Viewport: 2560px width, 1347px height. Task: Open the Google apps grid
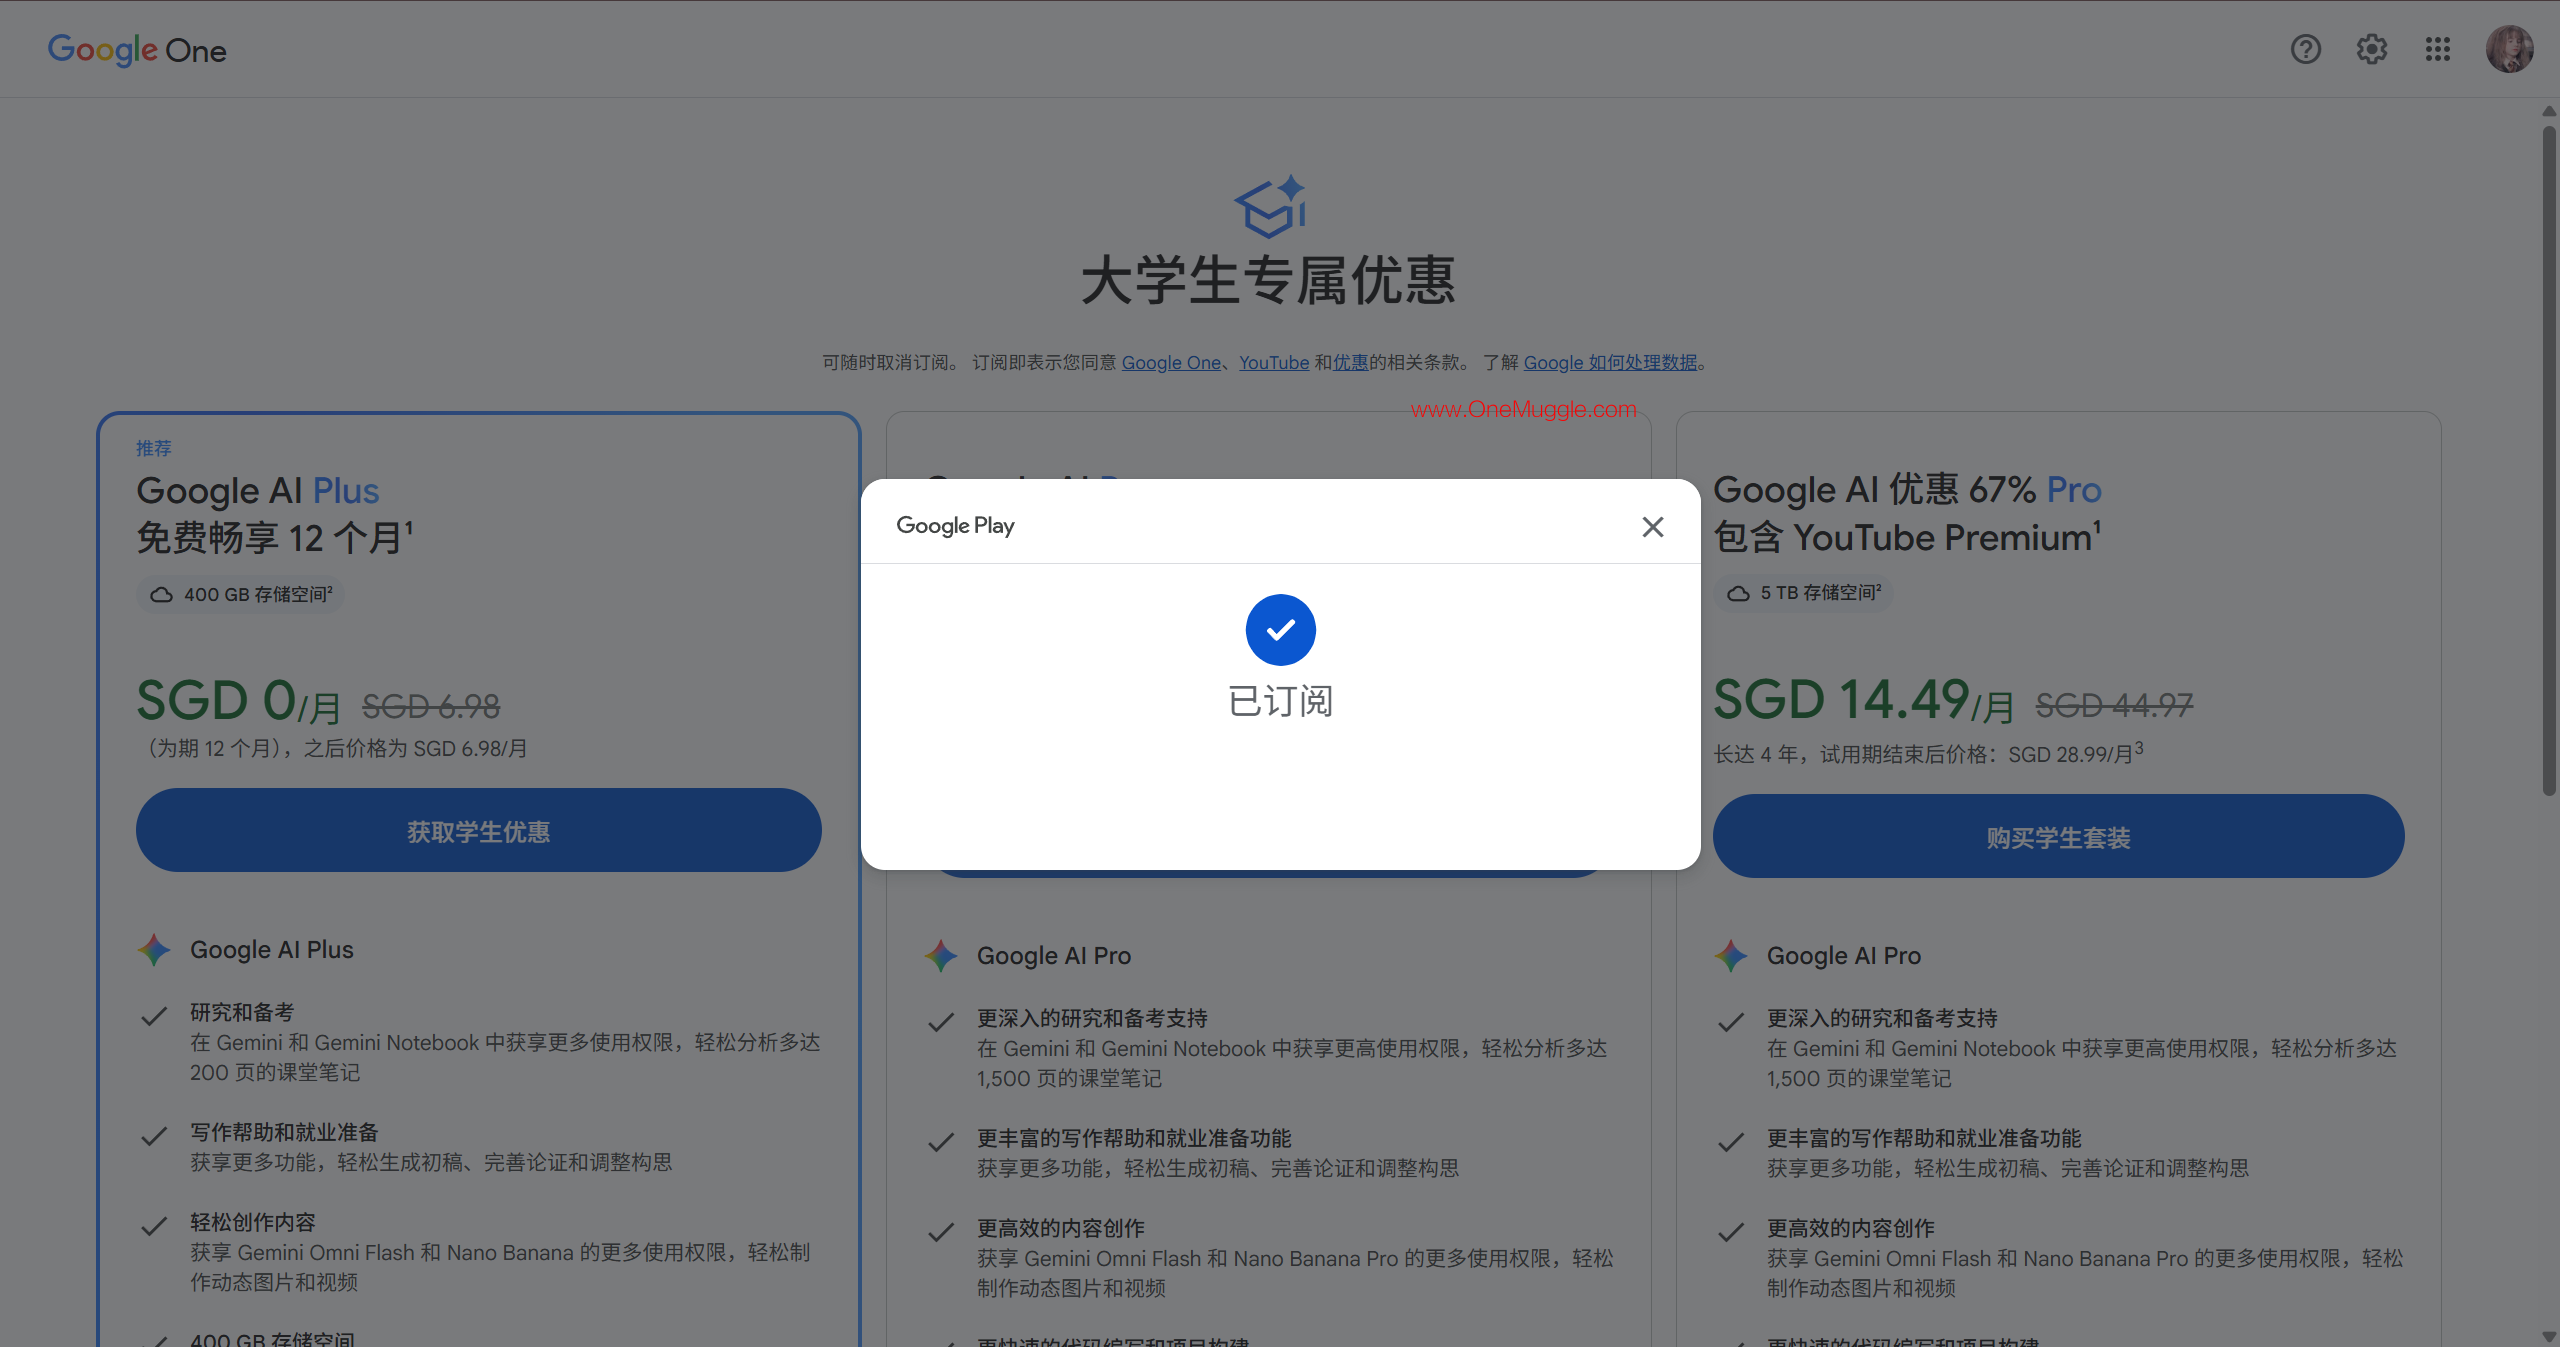[2438, 49]
